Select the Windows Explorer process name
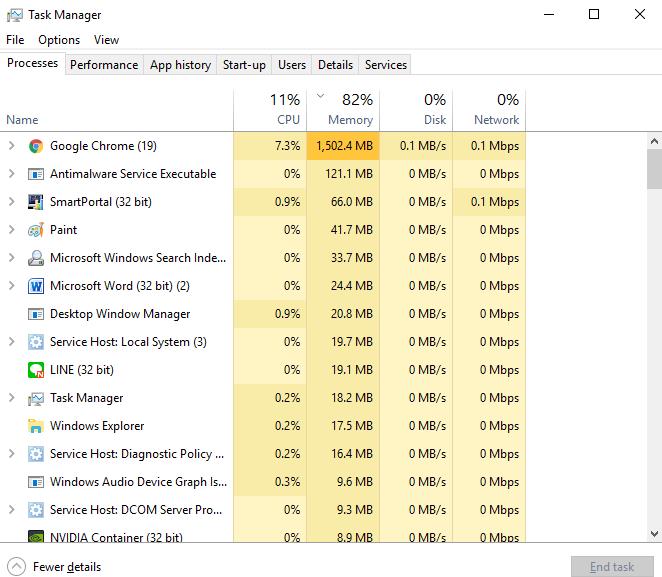The image size is (662, 577). 97,426
